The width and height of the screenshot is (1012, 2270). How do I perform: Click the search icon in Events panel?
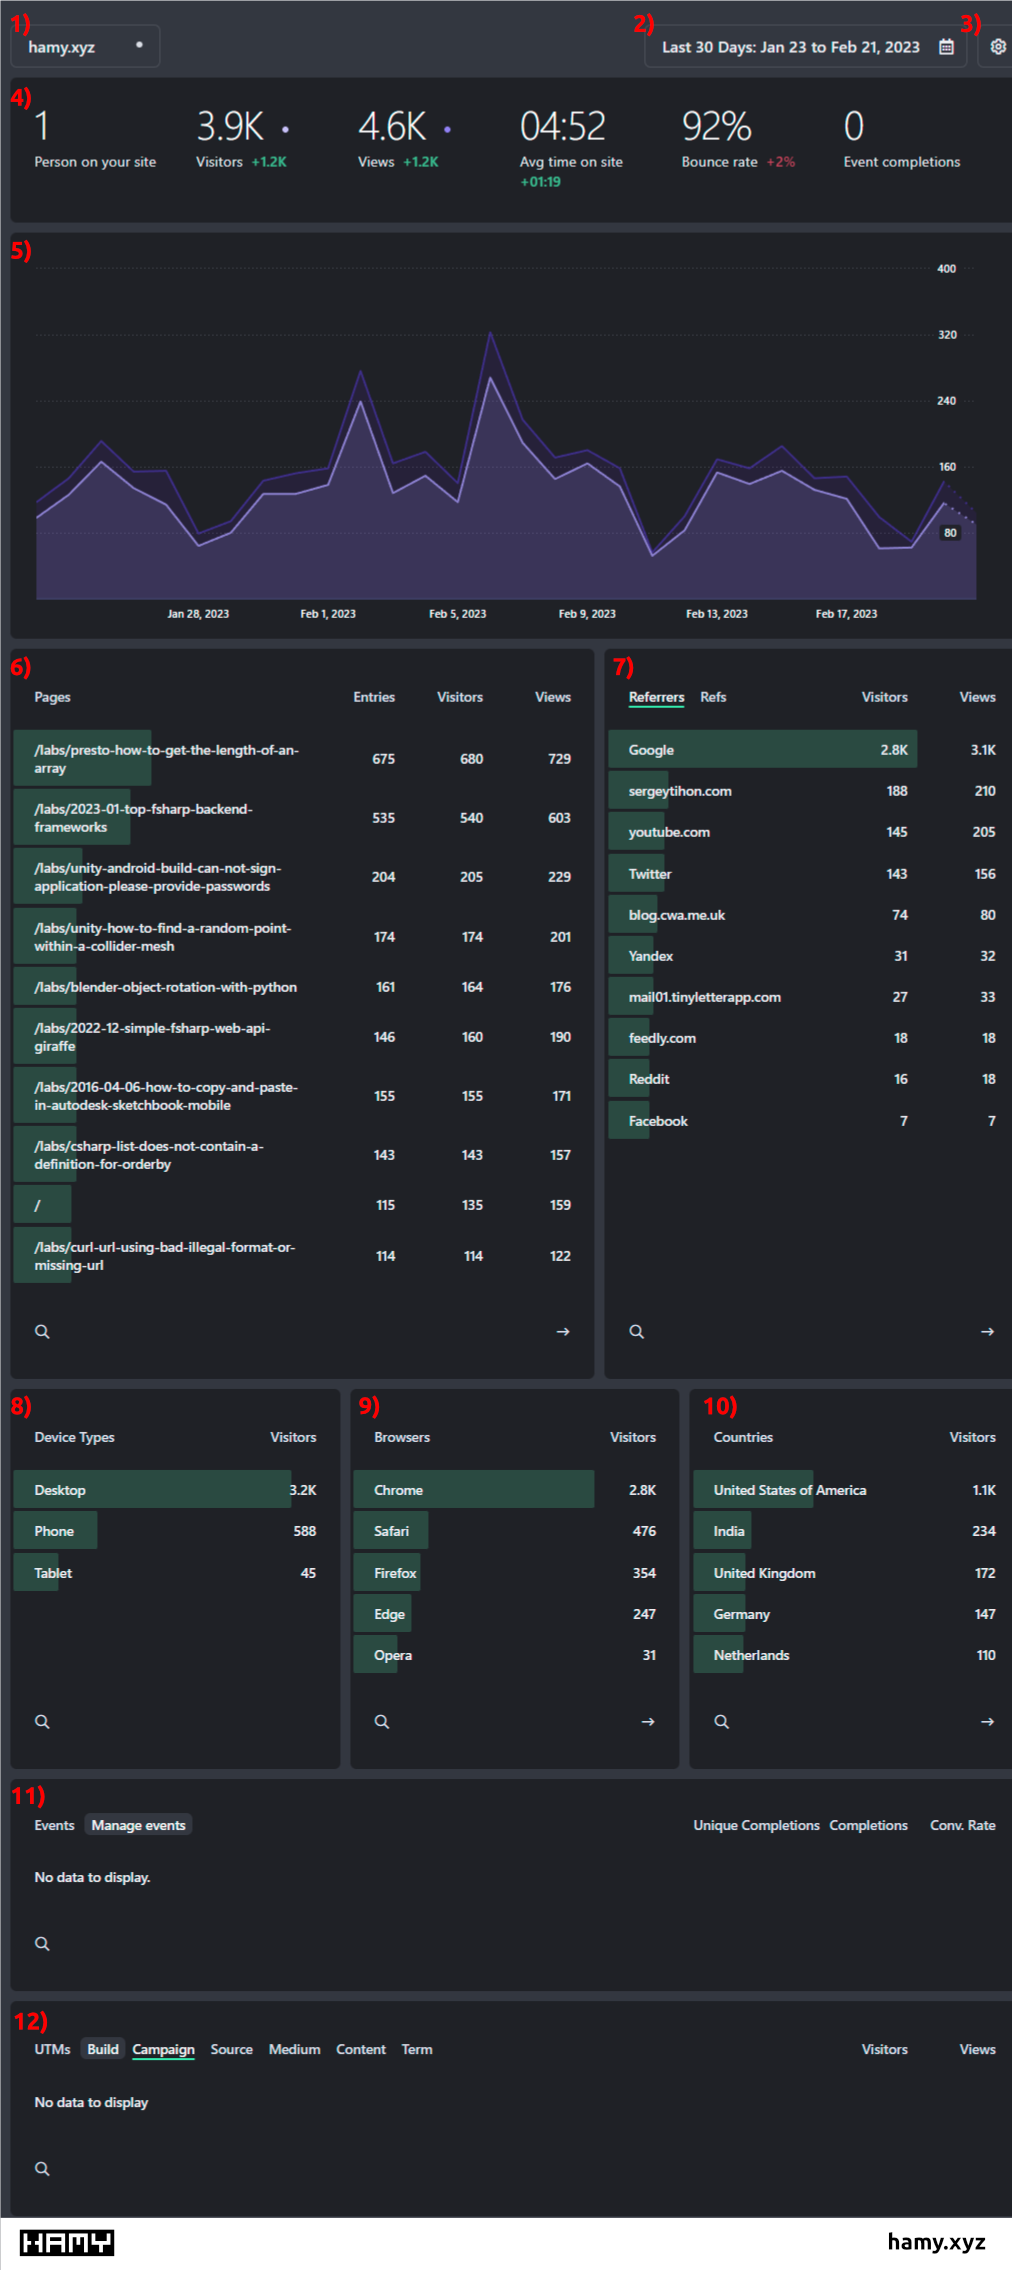pyautogui.click(x=42, y=1943)
